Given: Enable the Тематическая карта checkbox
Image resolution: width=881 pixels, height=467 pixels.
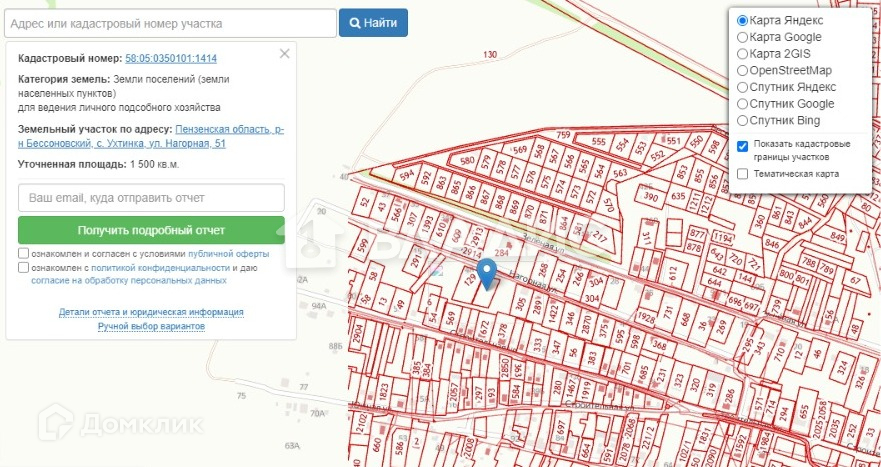Looking at the screenshot, I should point(742,174).
